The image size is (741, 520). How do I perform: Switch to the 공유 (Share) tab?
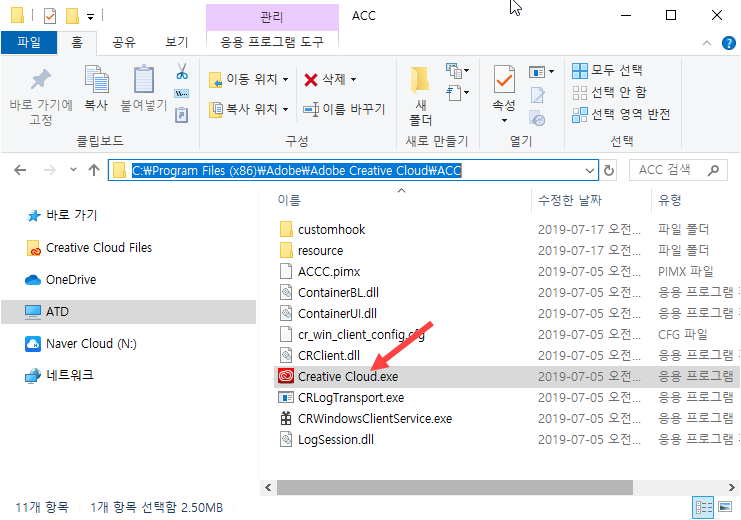click(x=124, y=43)
